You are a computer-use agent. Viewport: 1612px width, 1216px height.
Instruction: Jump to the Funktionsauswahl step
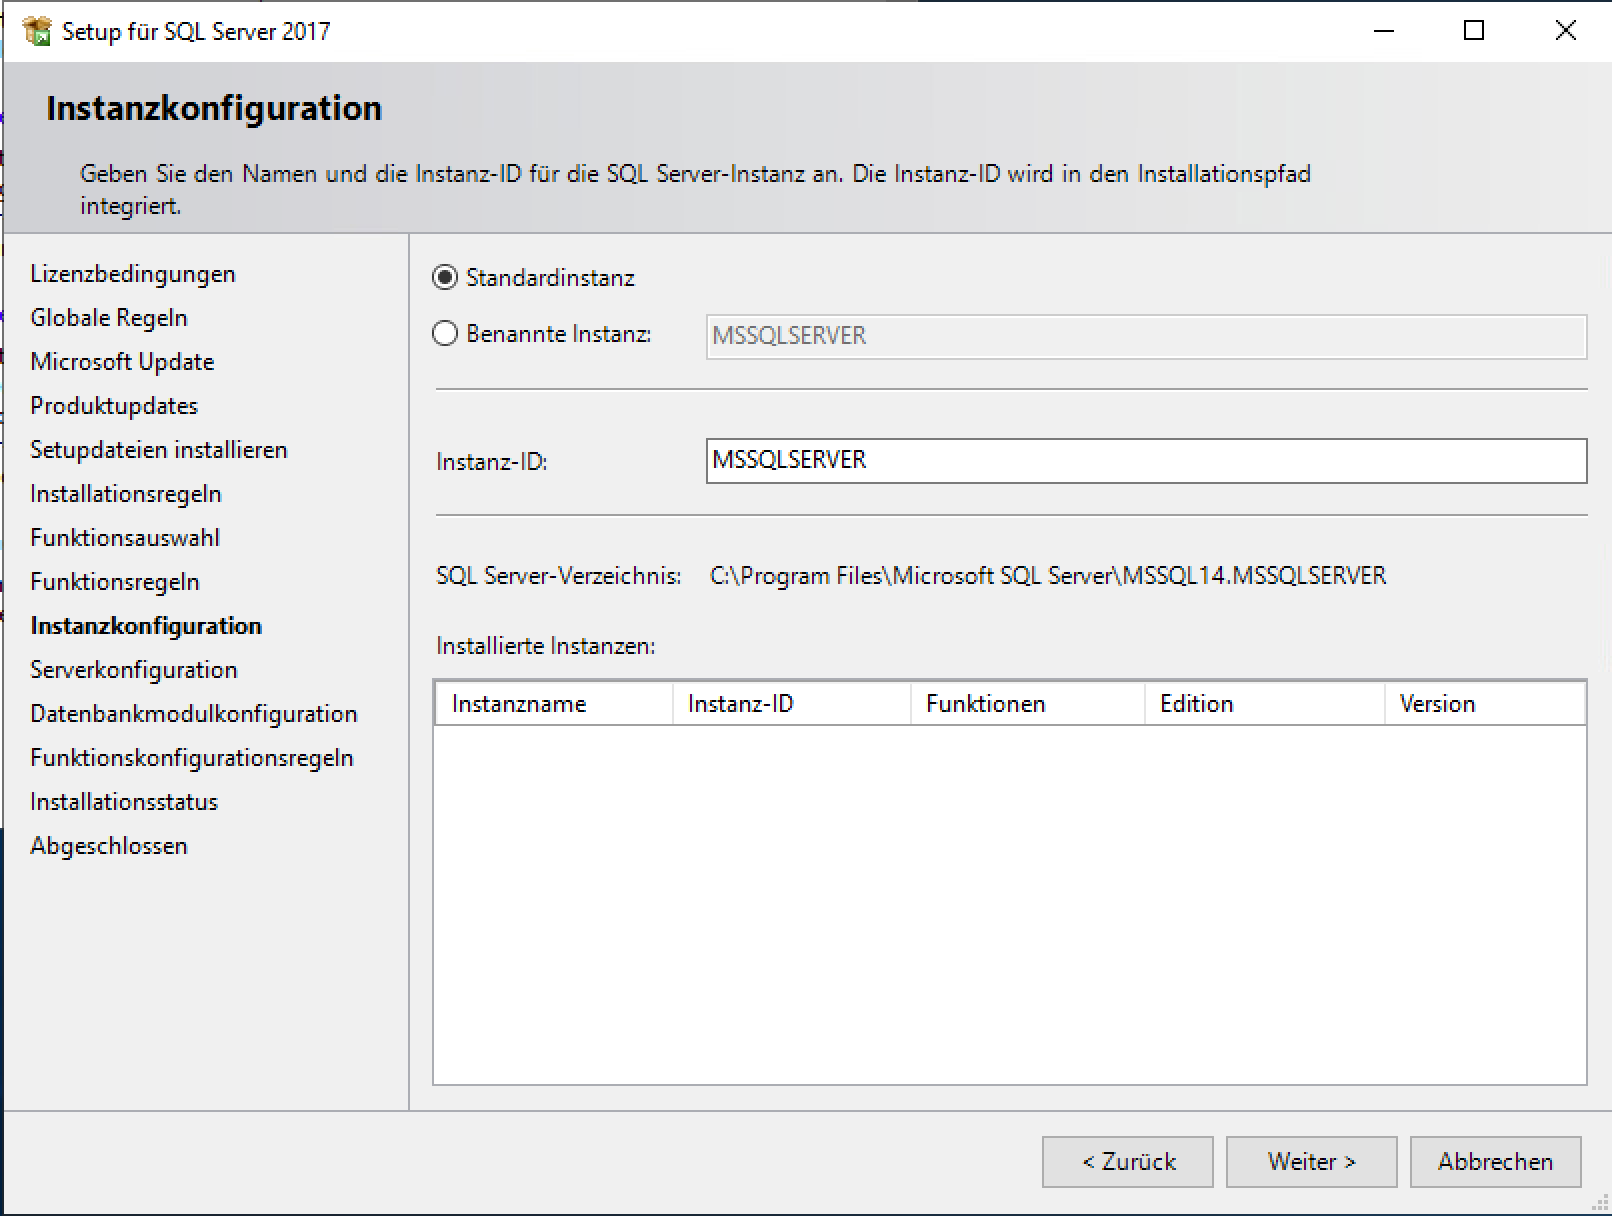pyautogui.click(x=125, y=538)
